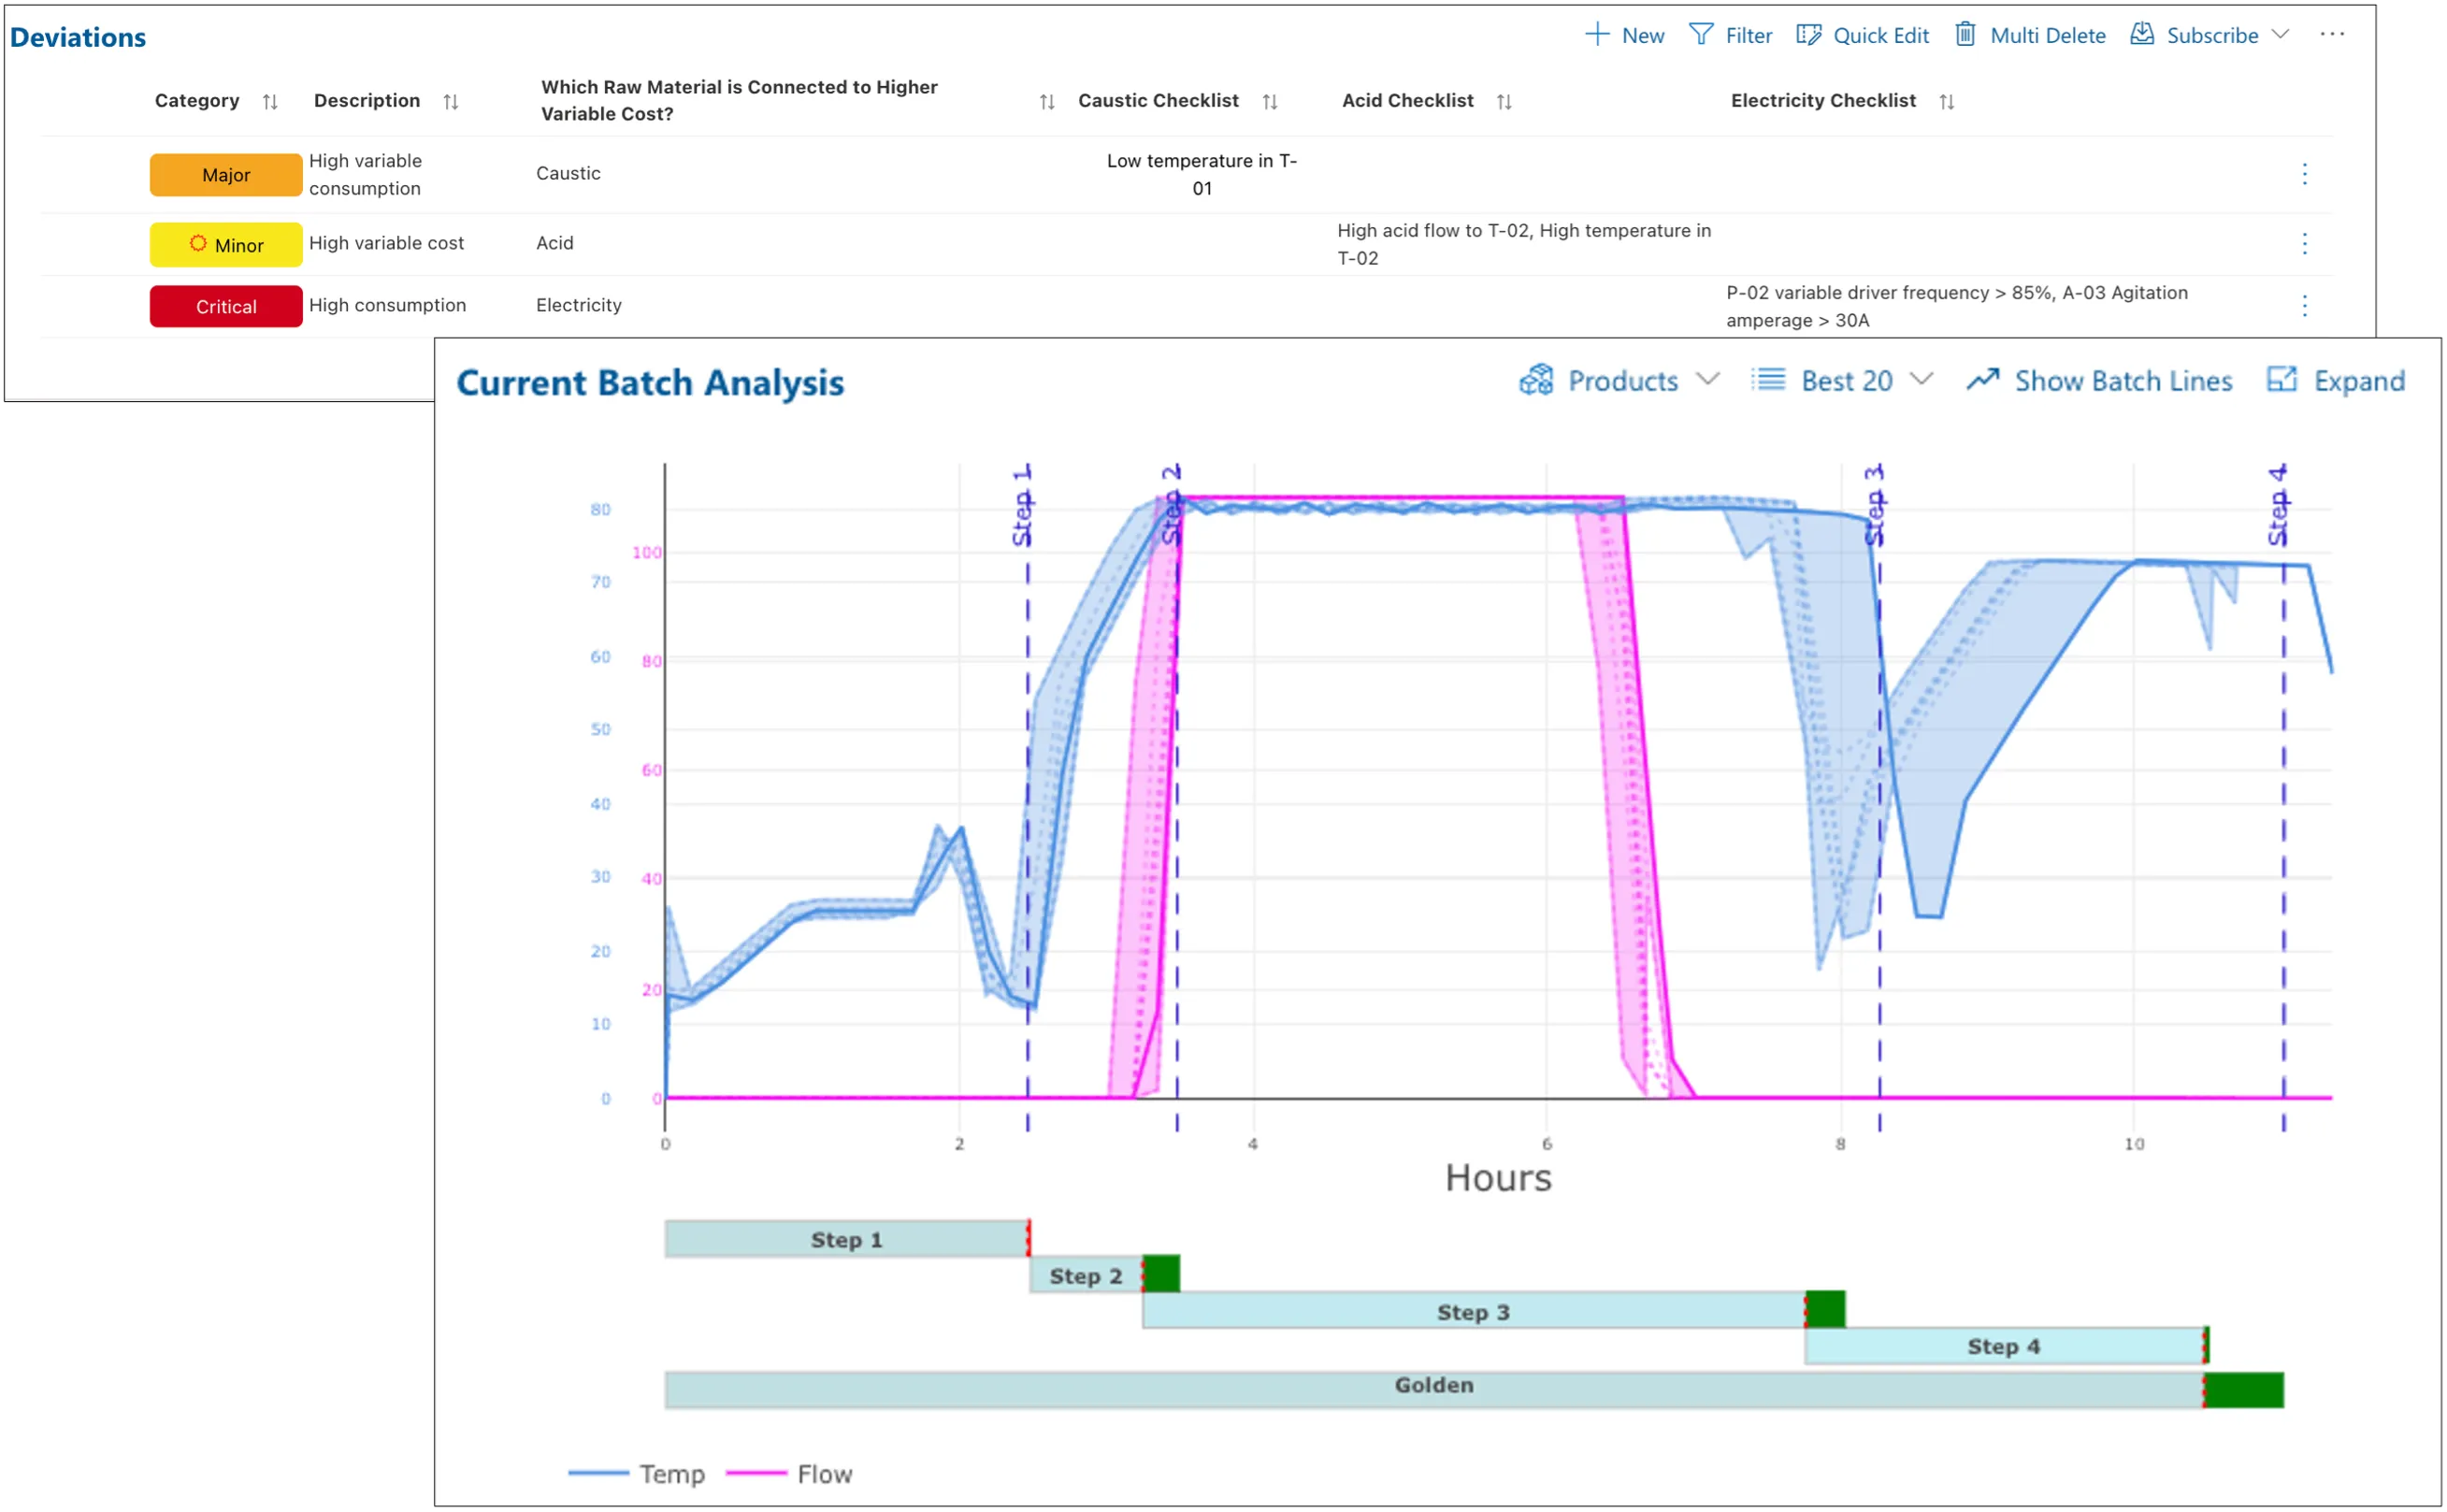Image resolution: width=2447 pixels, height=1512 pixels.
Task: Click 'Low temperature in T-01' cell
Action: [1202, 175]
